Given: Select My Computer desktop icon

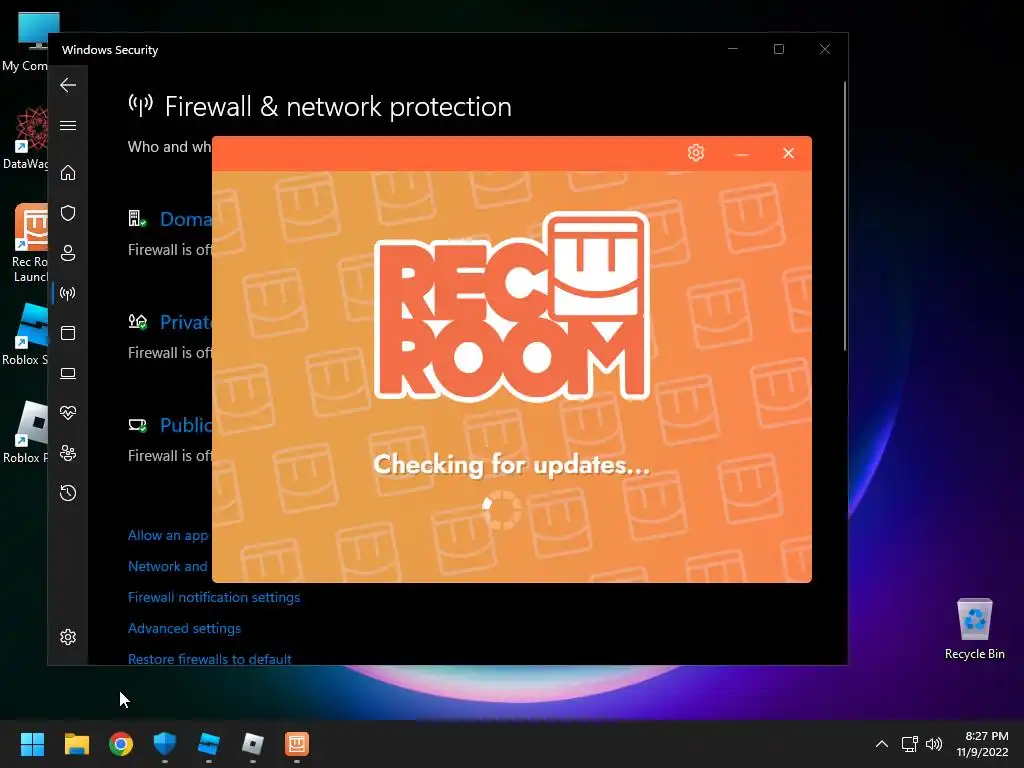Looking at the screenshot, I should pyautogui.click(x=24, y=40).
